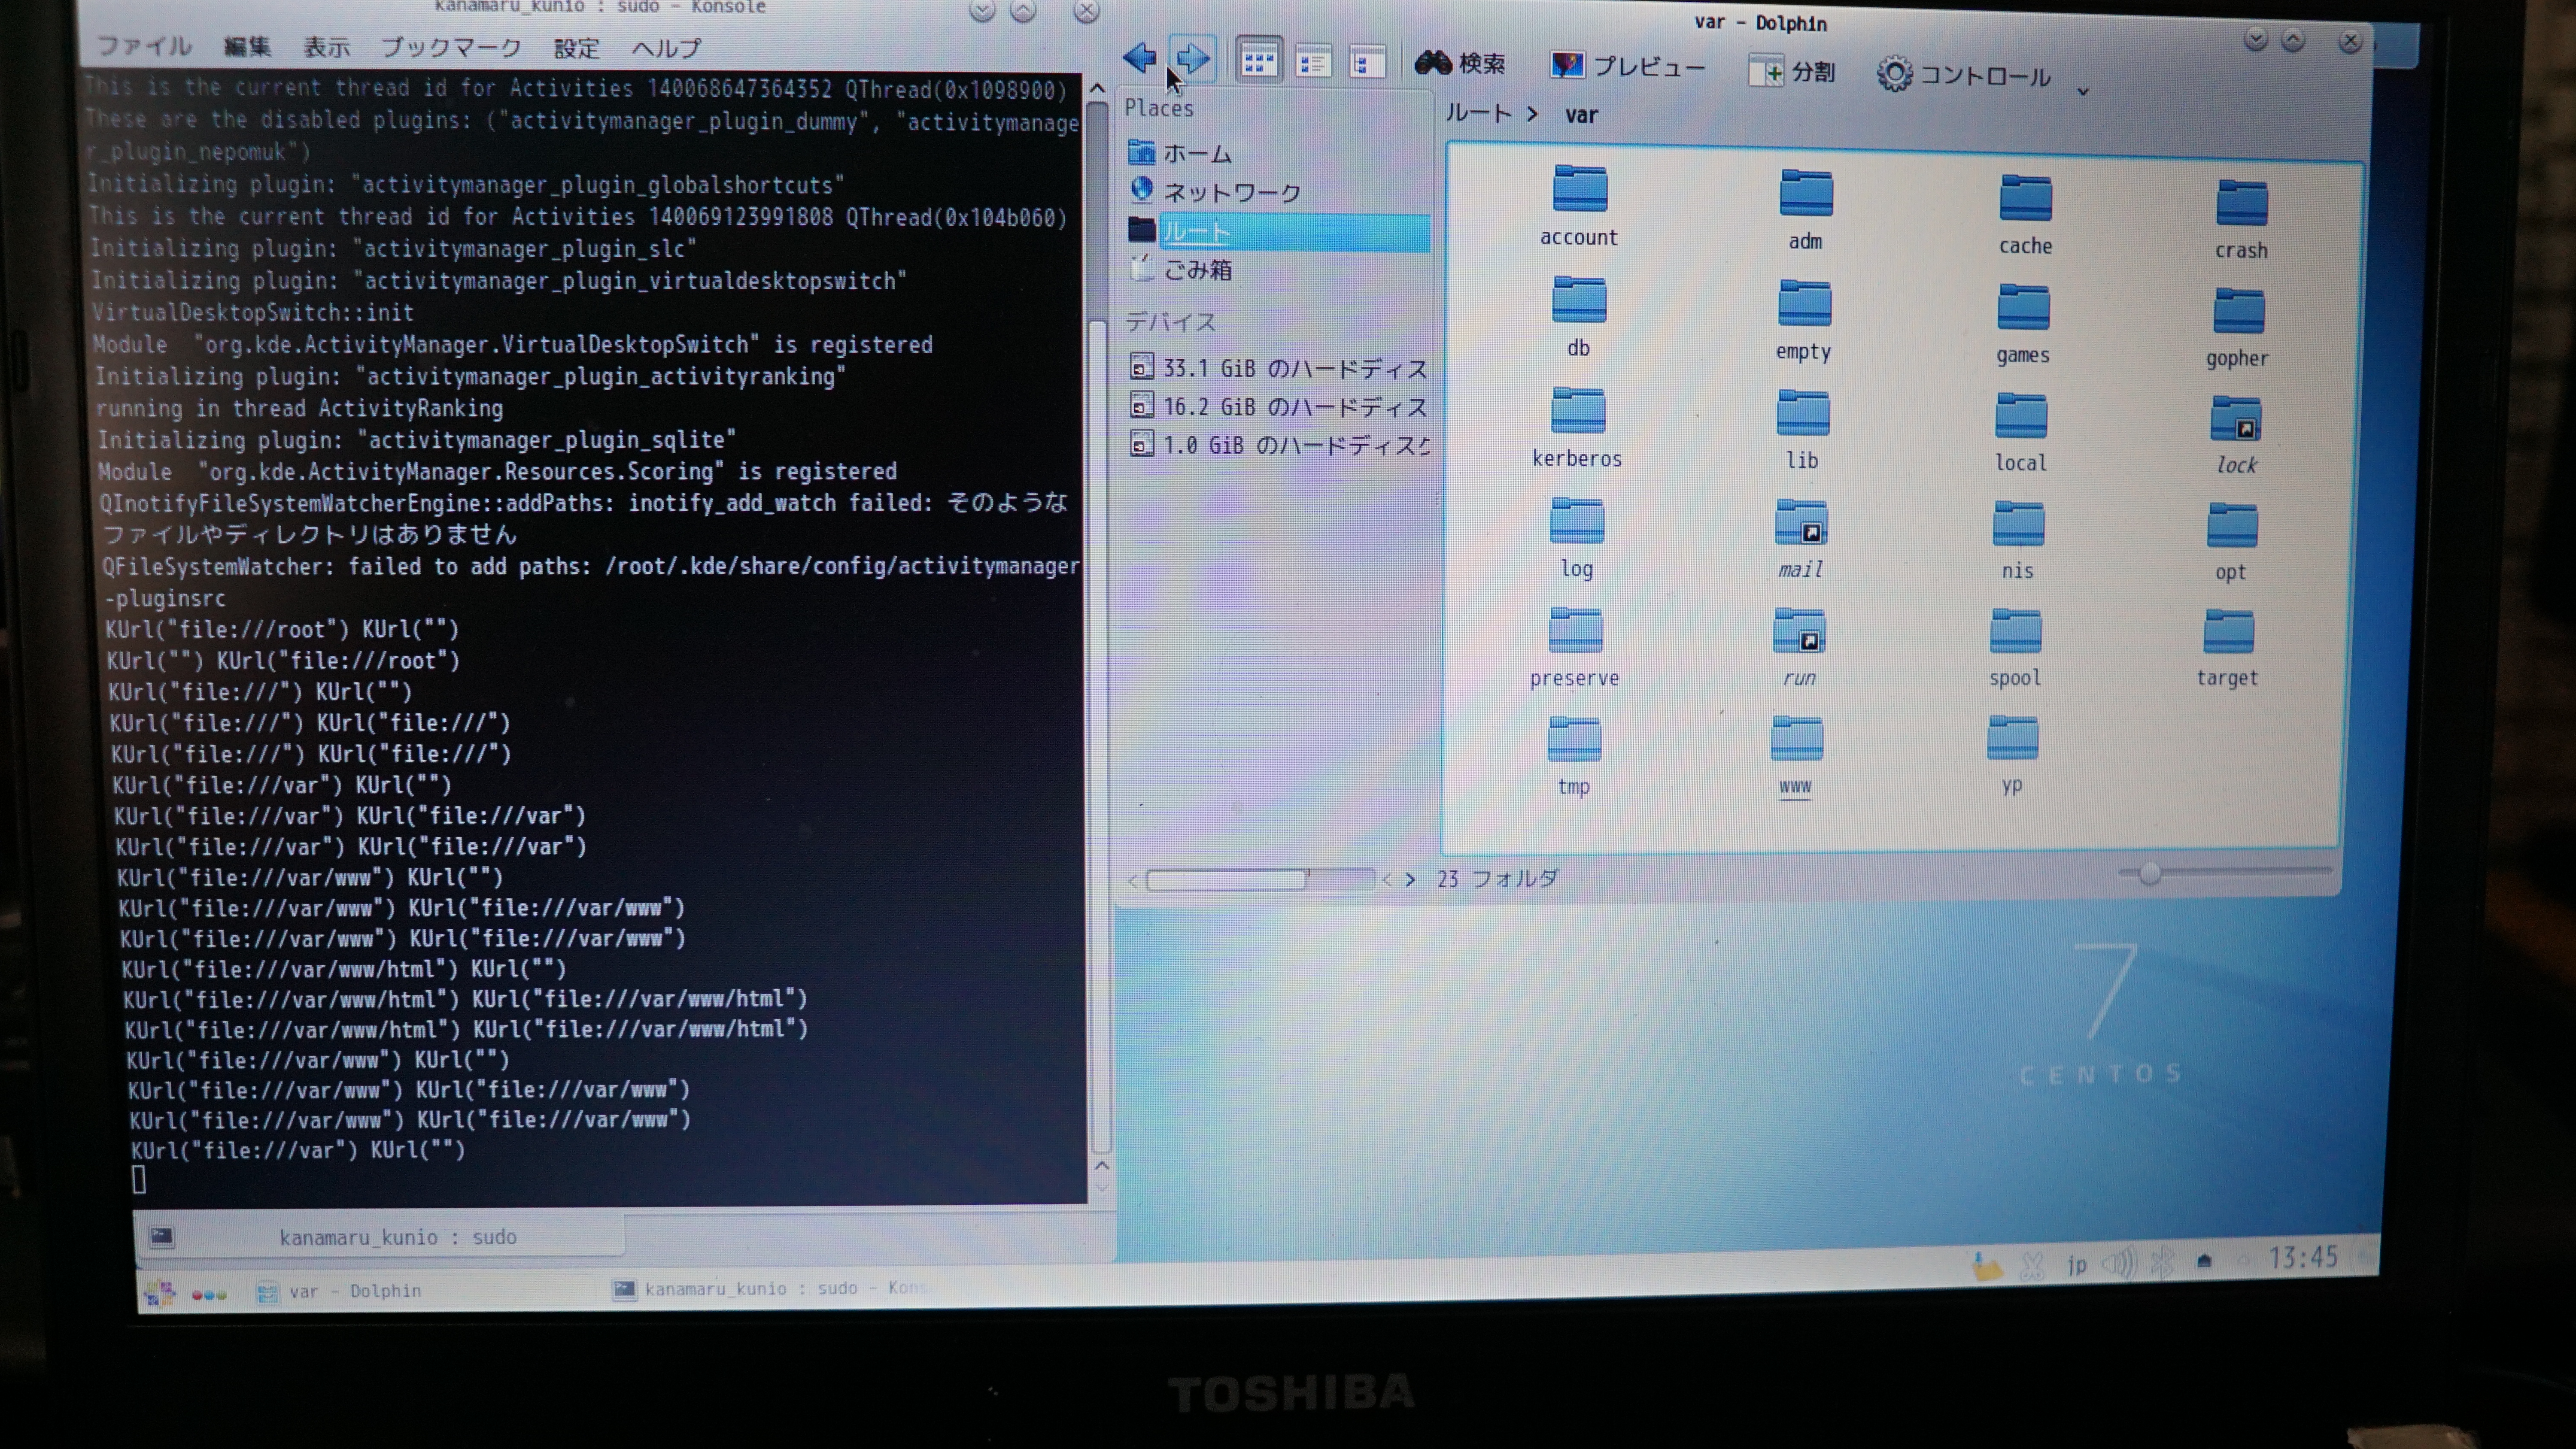Switch to Konsole taskbar entry

[x=772, y=1289]
